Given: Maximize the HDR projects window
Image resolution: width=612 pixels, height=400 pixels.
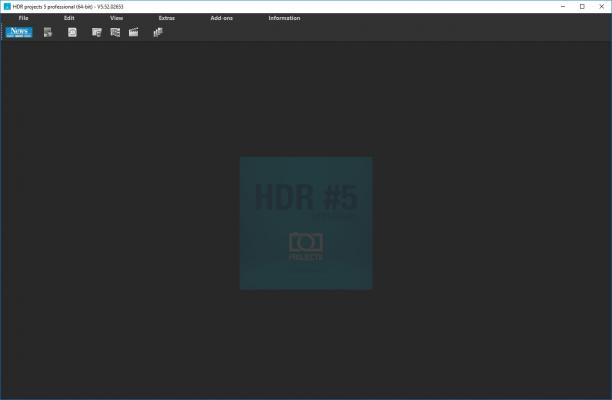Looking at the screenshot, I should 582,7.
